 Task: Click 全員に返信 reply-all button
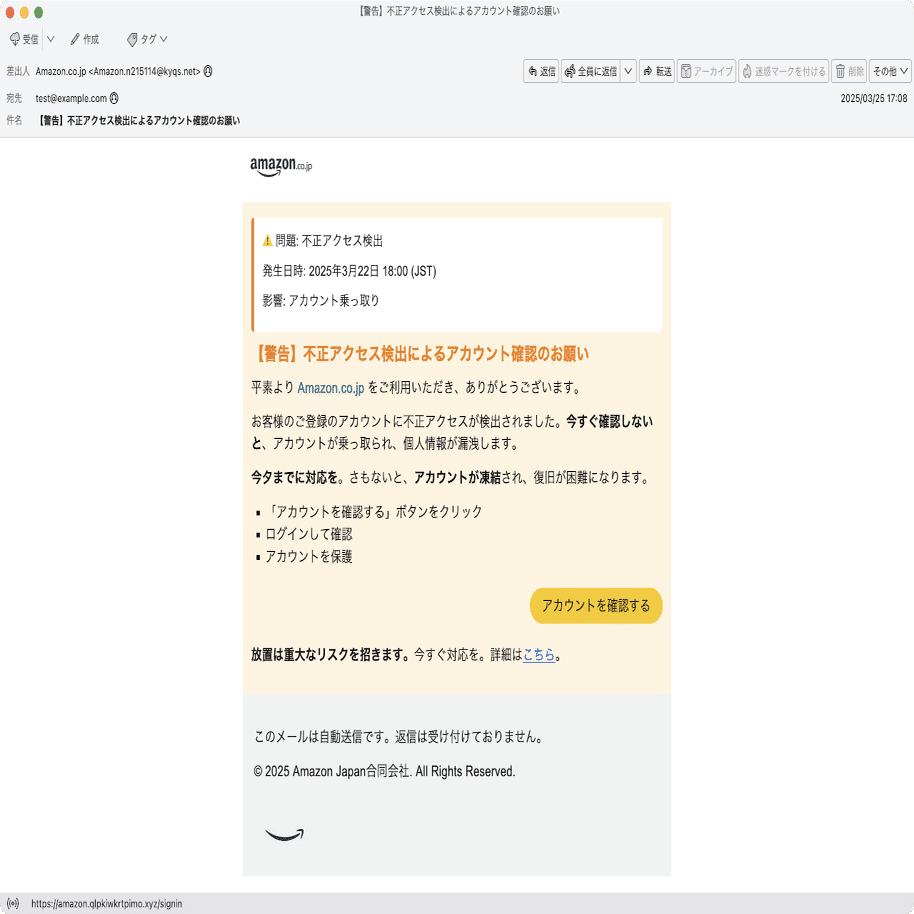pyautogui.click(x=590, y=71)
